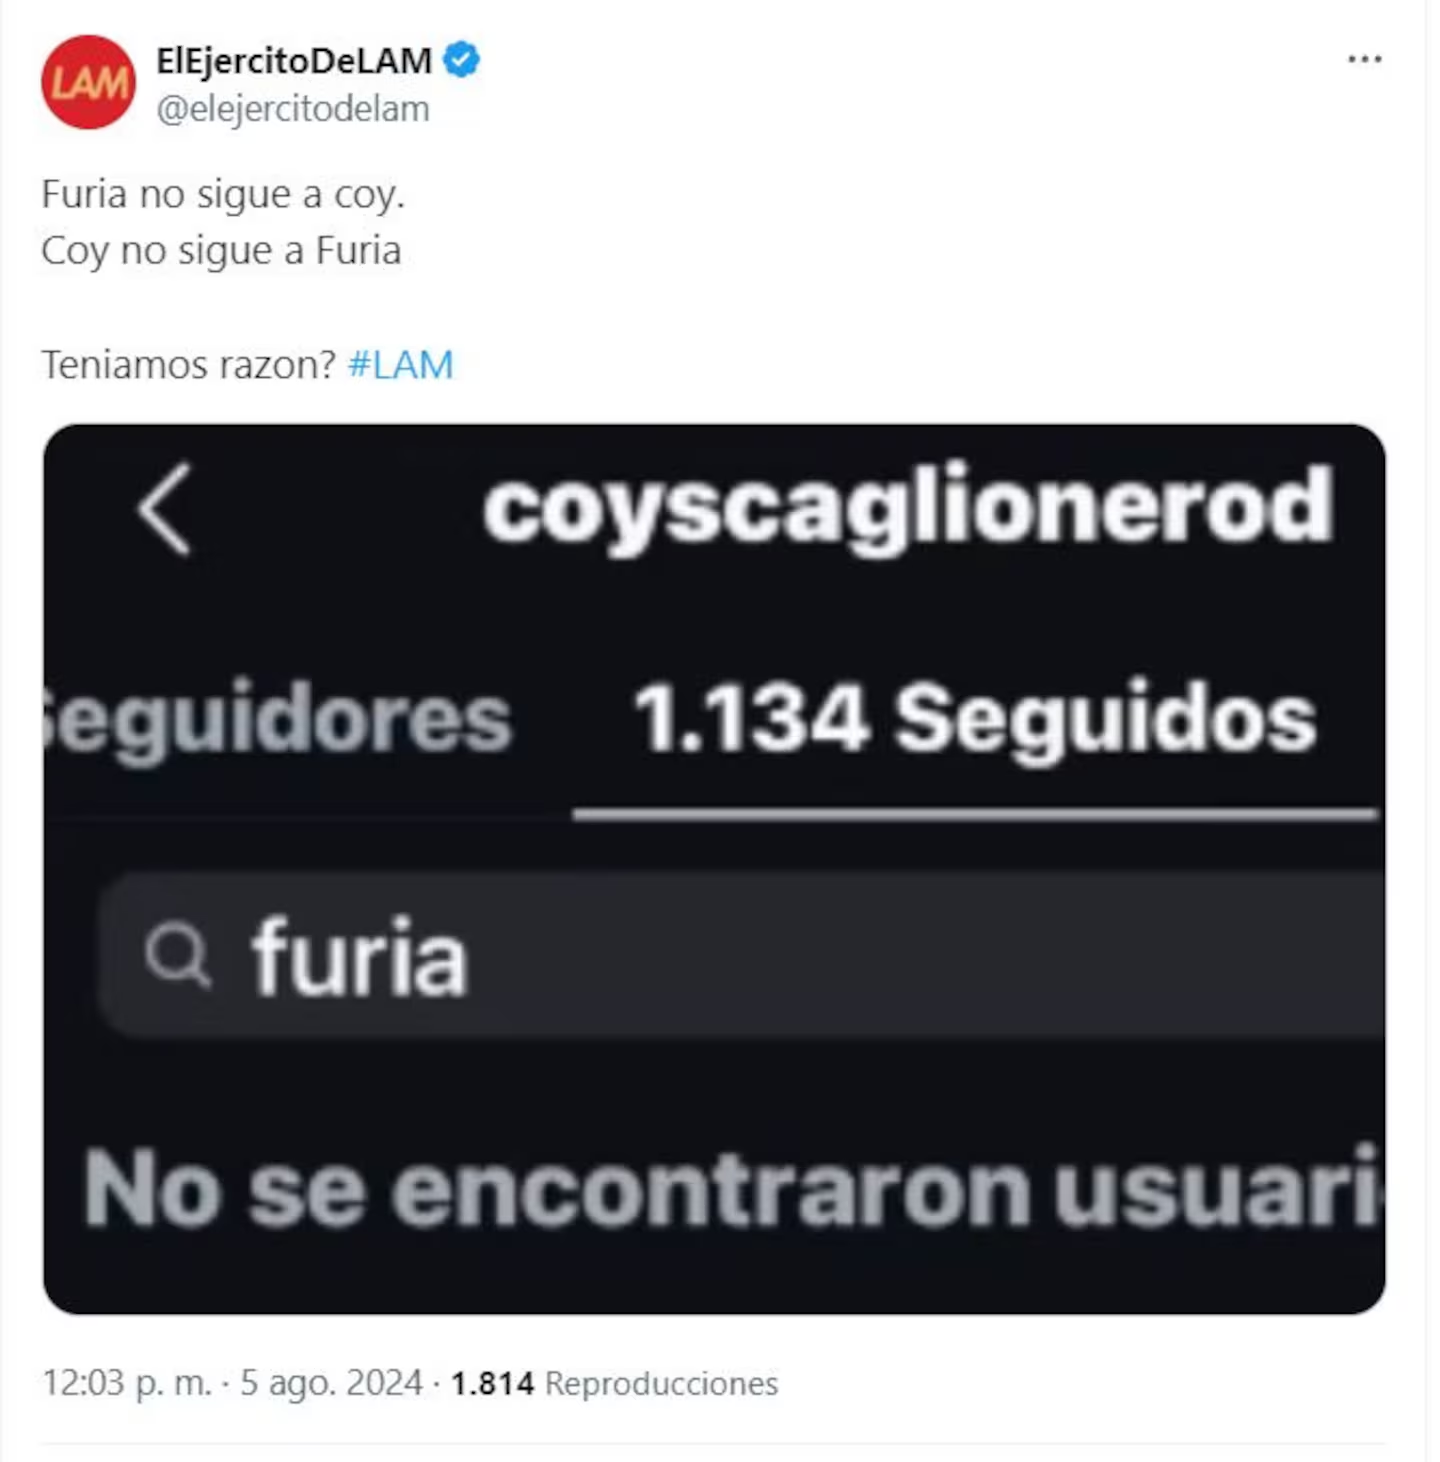Open the tweet's three-dot more options menu
This screenshot has height=1462, width=1440.
point(1364,59)
